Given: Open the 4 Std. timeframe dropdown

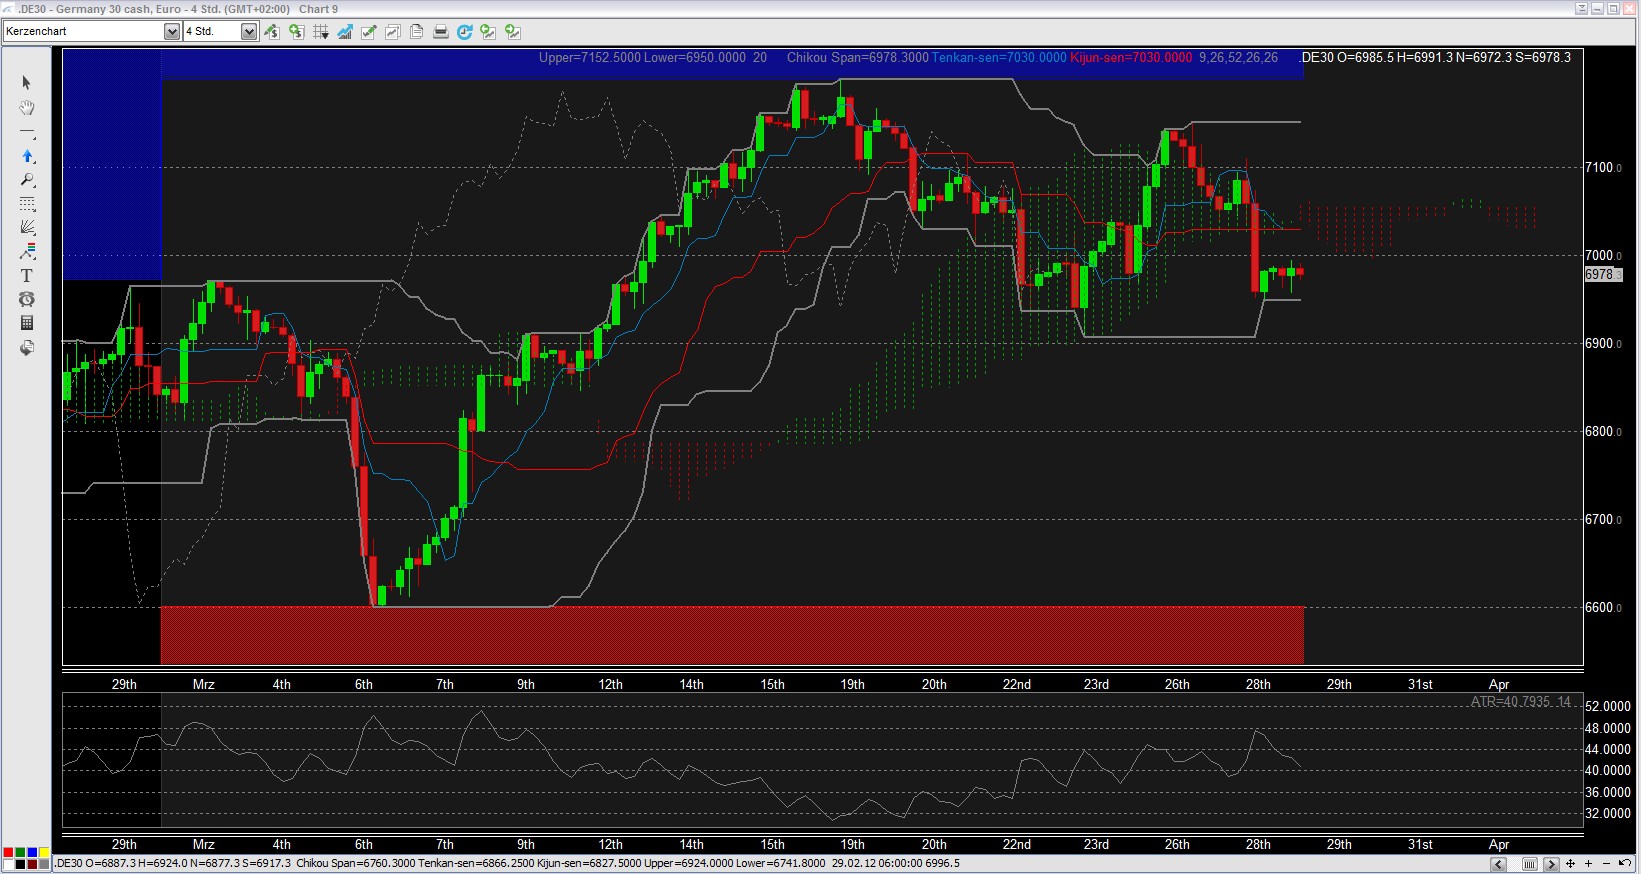Looking at the screenshot, I should [x=249, y=32].
